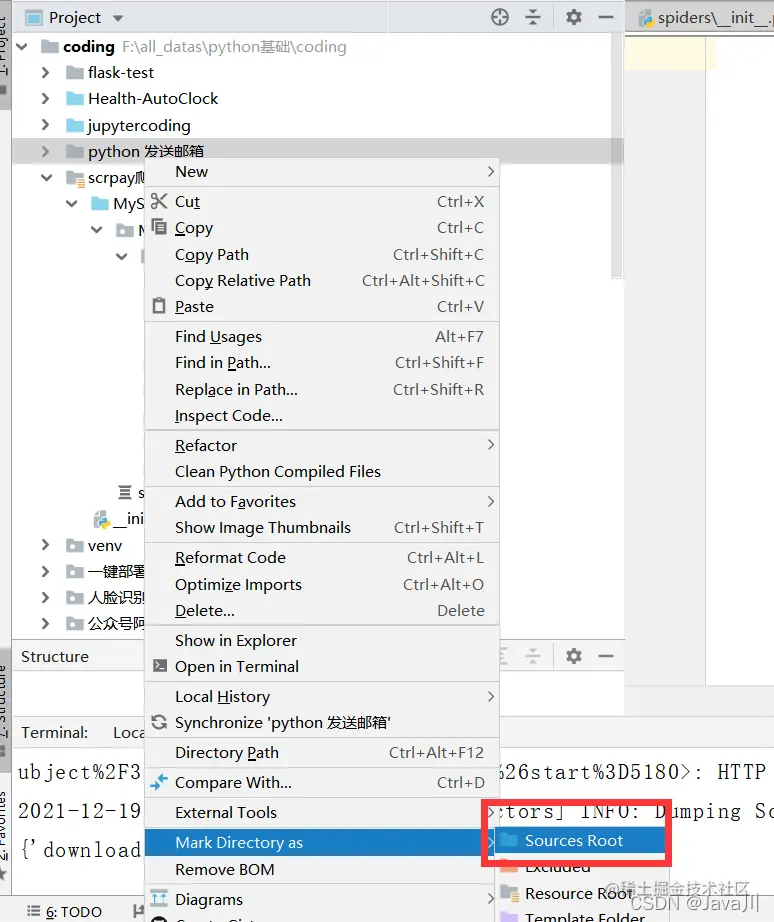774x922 pixels.
Task: Select External Tools
Action: pos(322,812)
